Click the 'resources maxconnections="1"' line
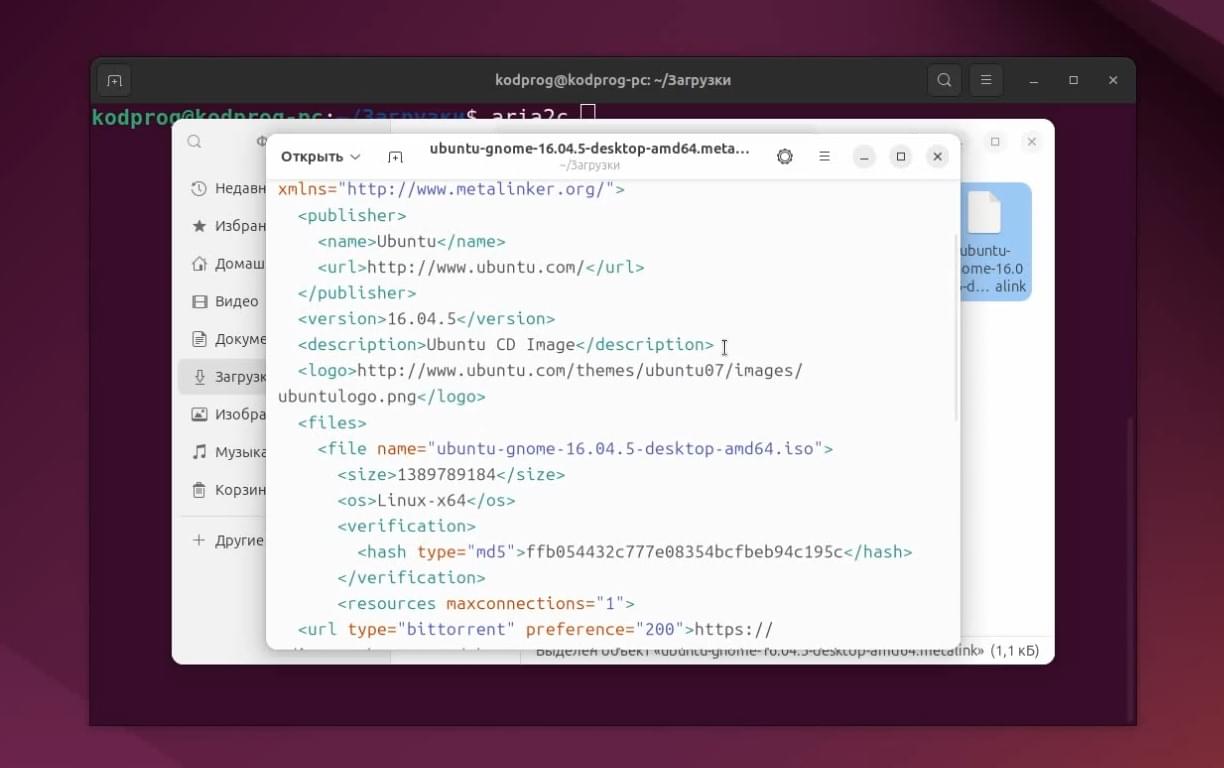 pyautogui.click(x=486, y=604)
